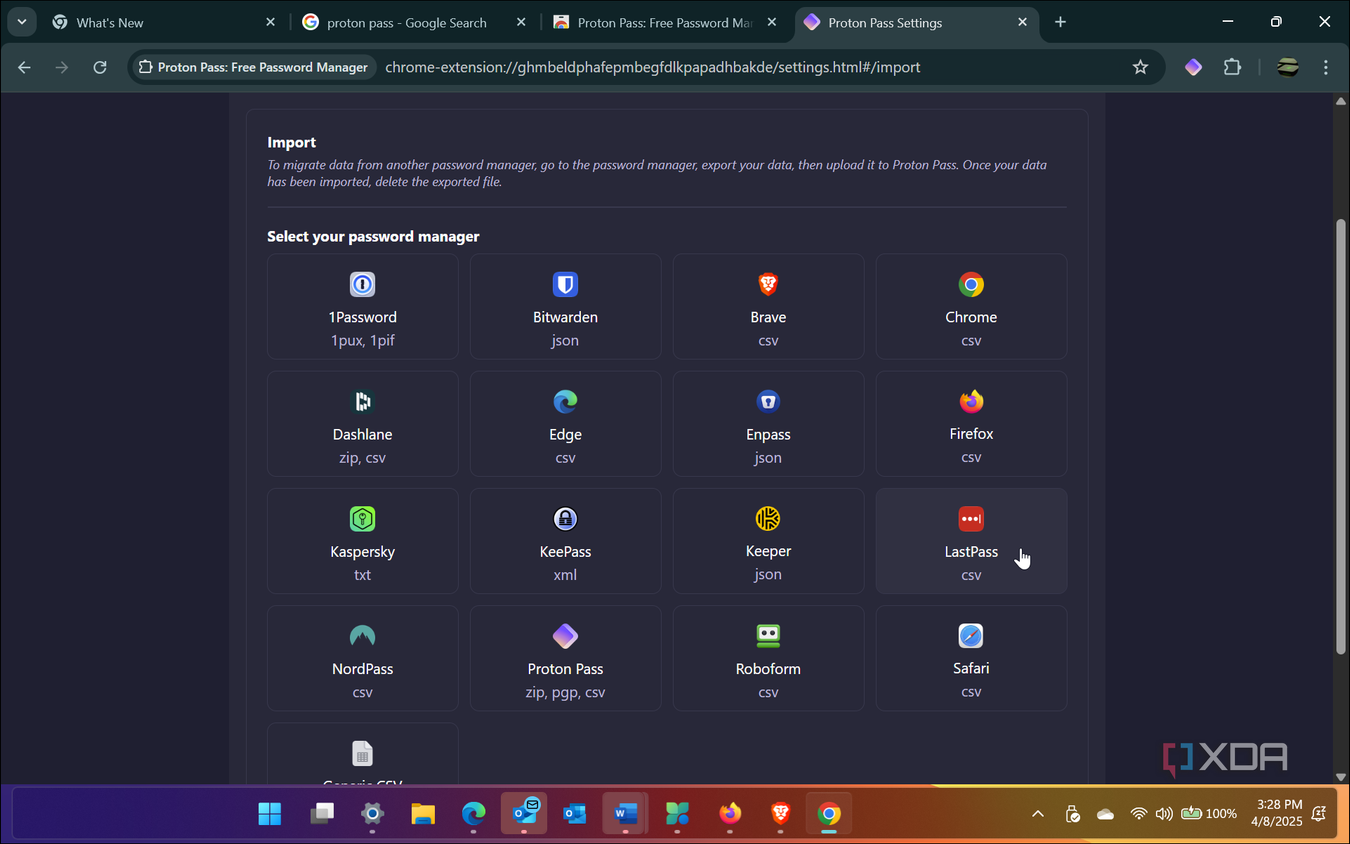
Task: Open File Explorer from taskbar
Action: click(423, 814)
